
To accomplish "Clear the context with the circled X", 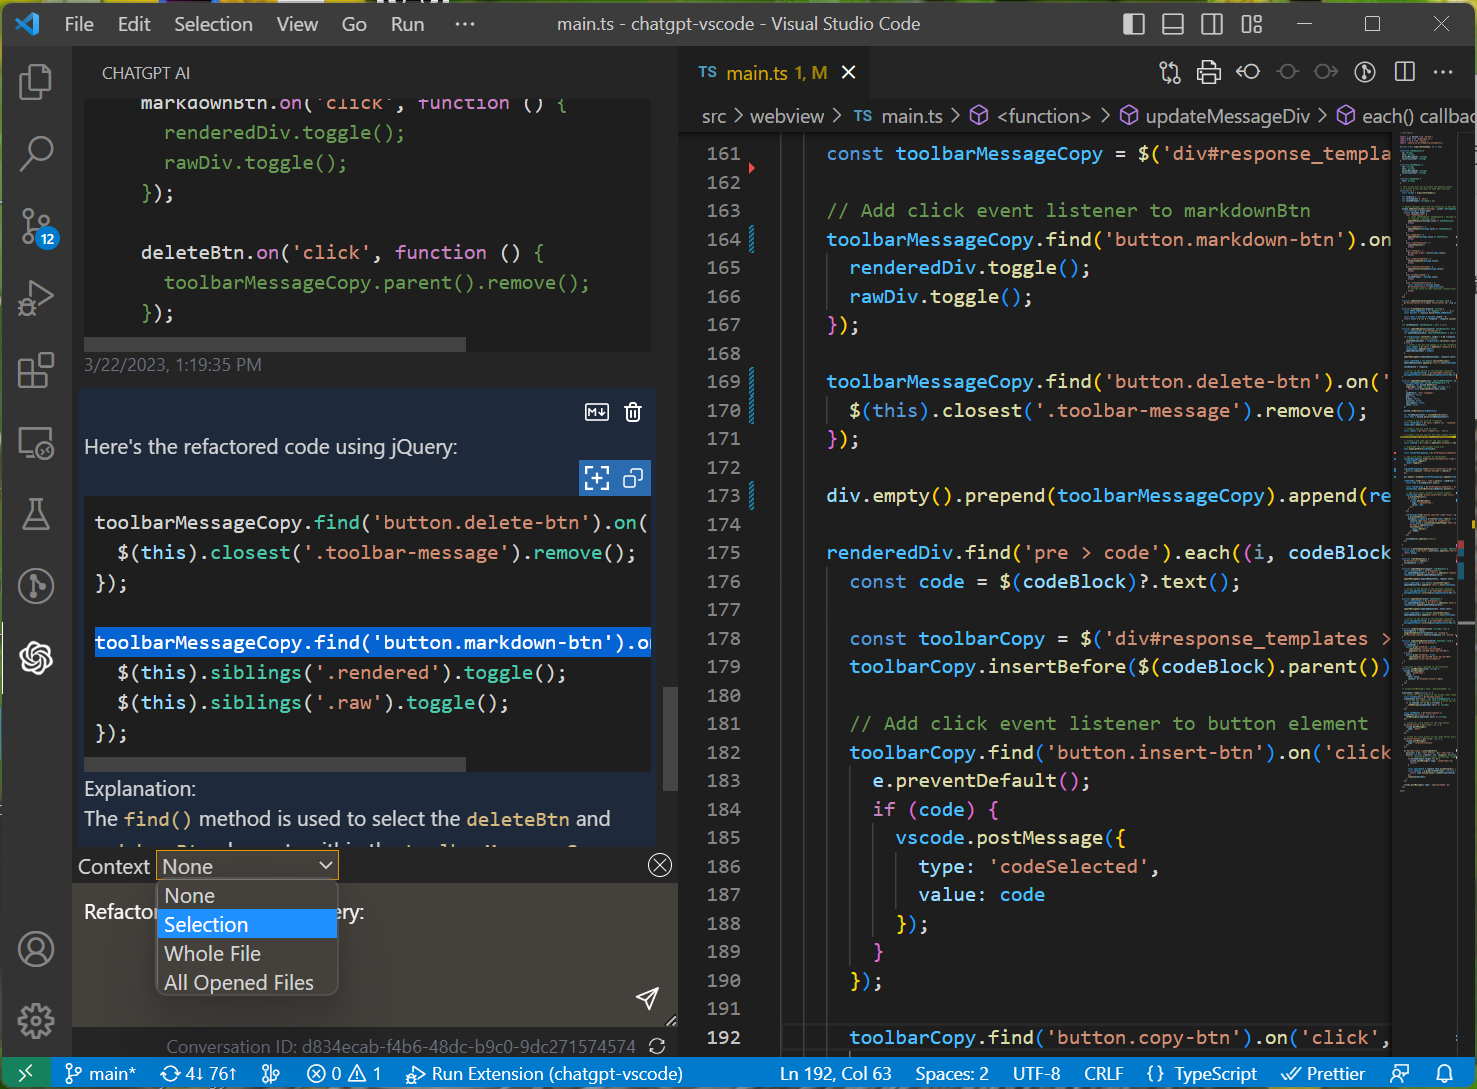I will tap(660, 865).
